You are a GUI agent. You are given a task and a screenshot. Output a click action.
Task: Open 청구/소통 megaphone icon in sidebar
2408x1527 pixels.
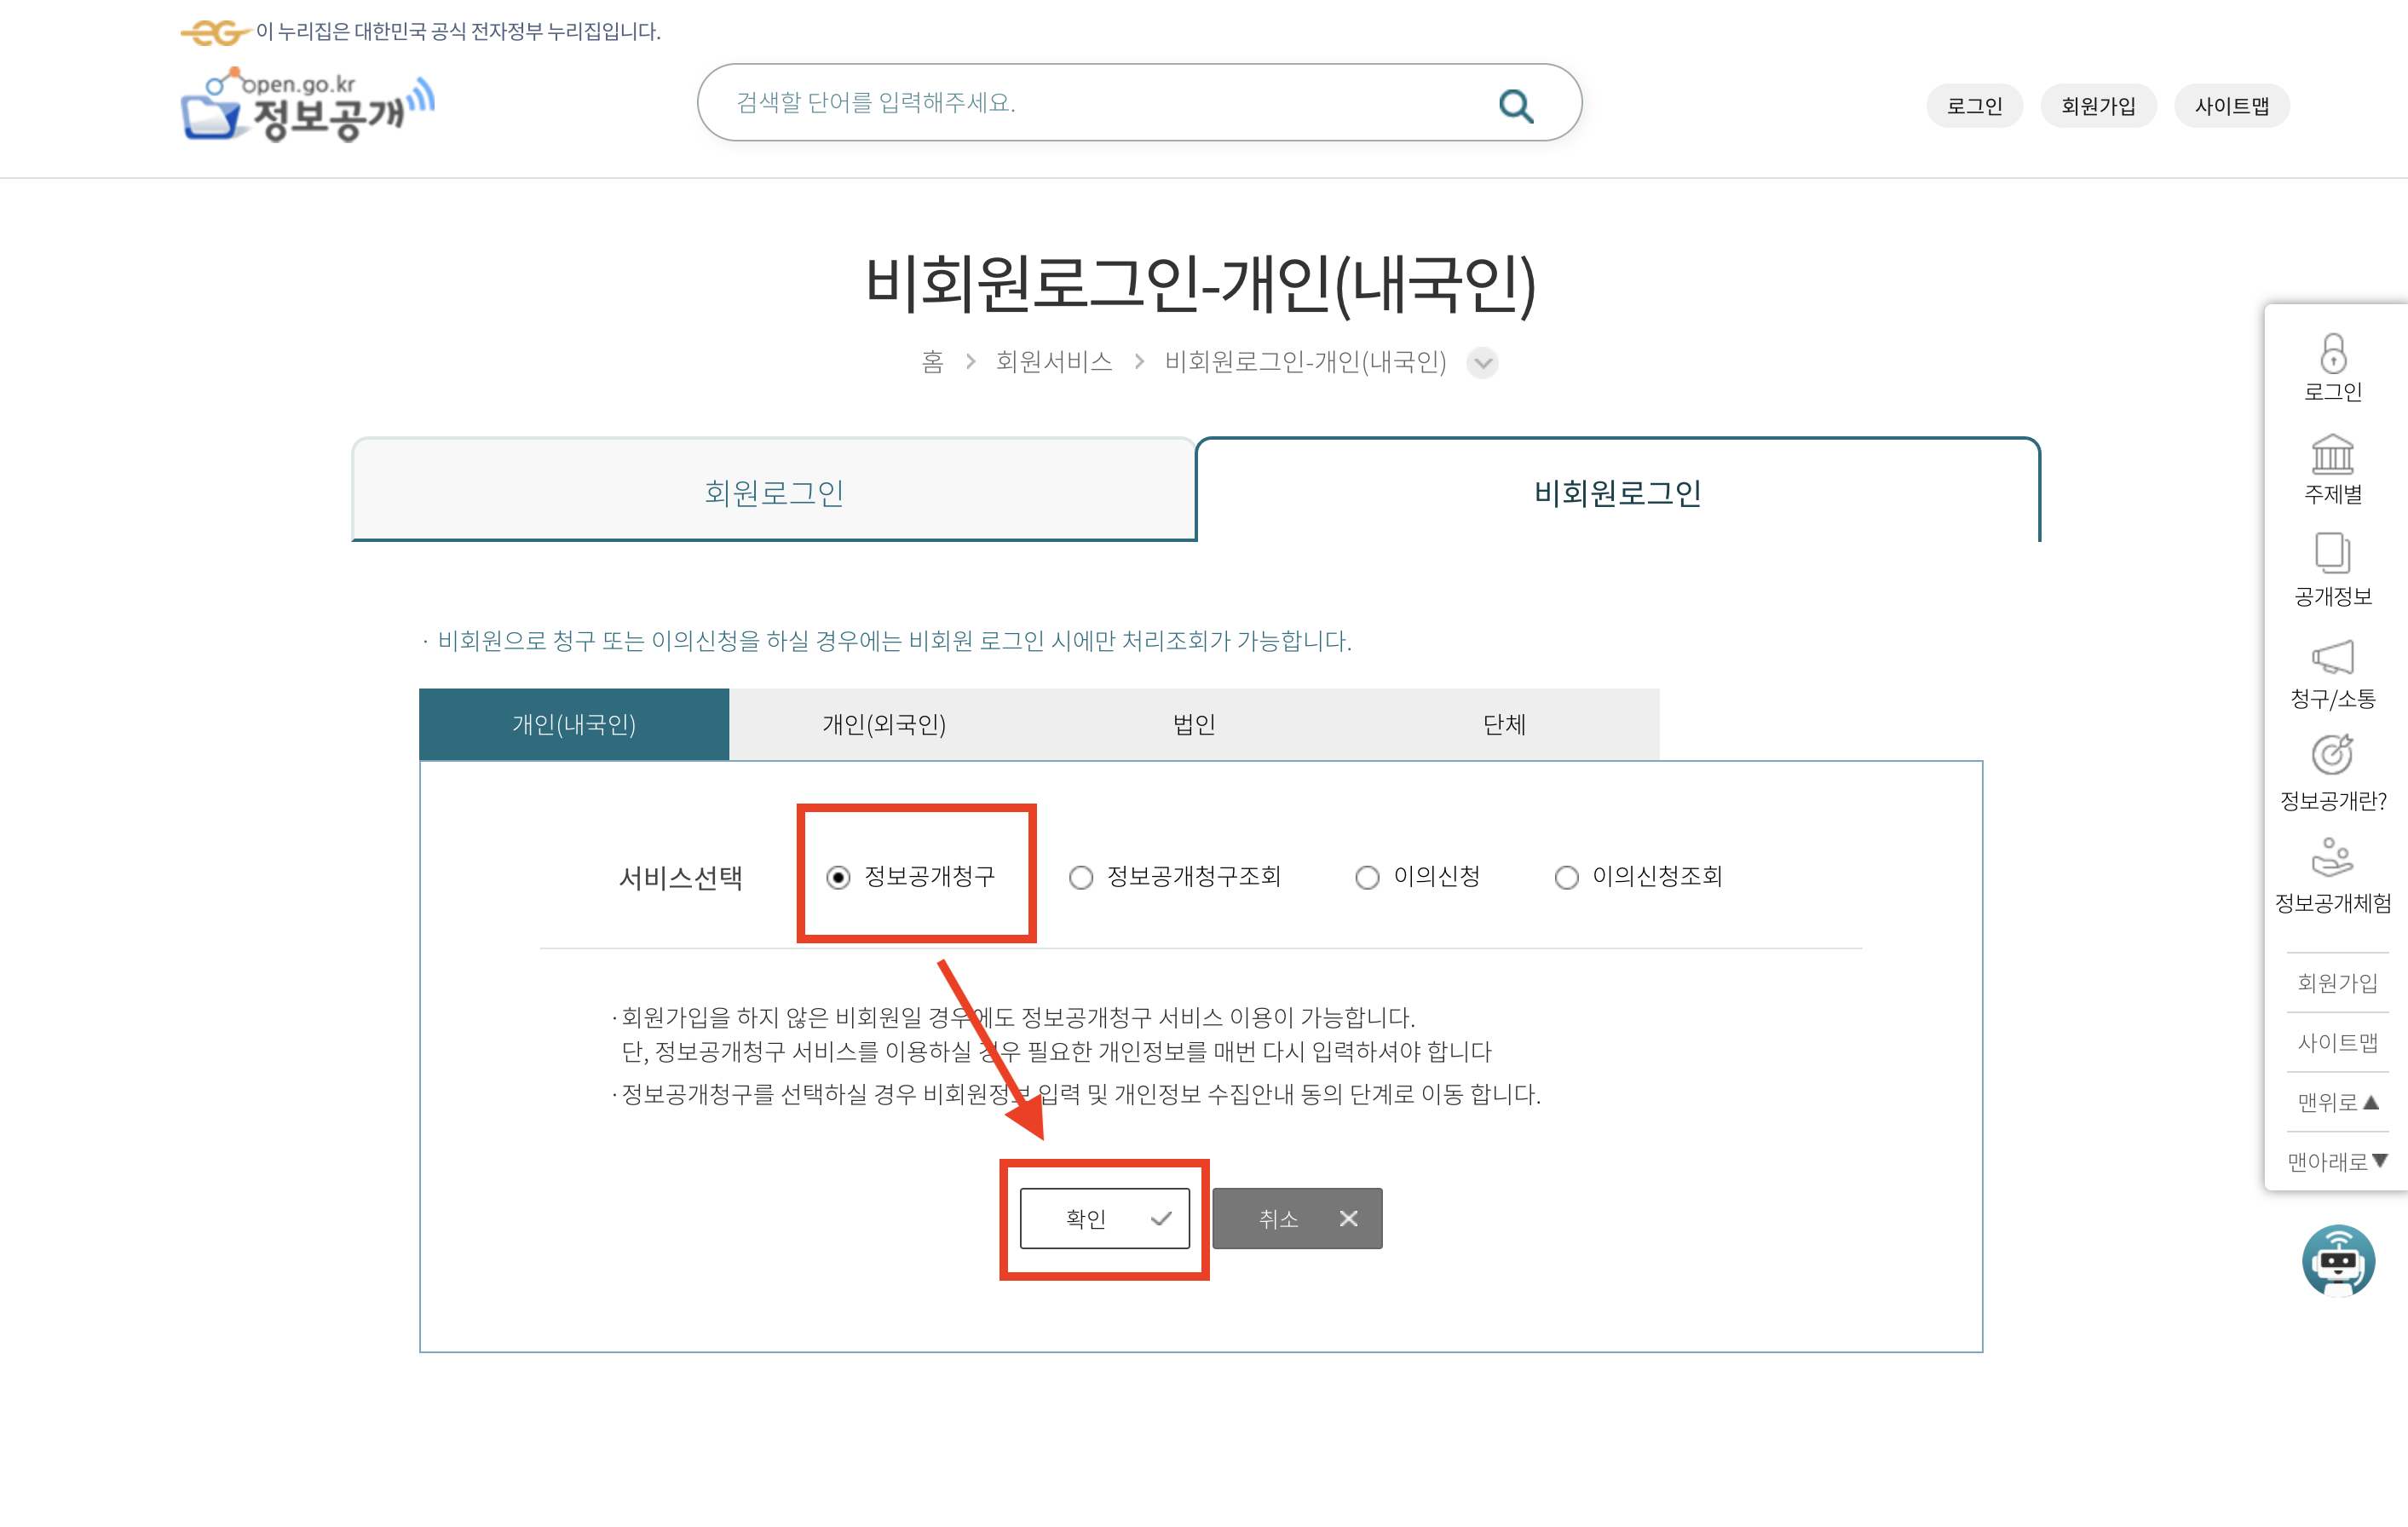pos(2332,657)
